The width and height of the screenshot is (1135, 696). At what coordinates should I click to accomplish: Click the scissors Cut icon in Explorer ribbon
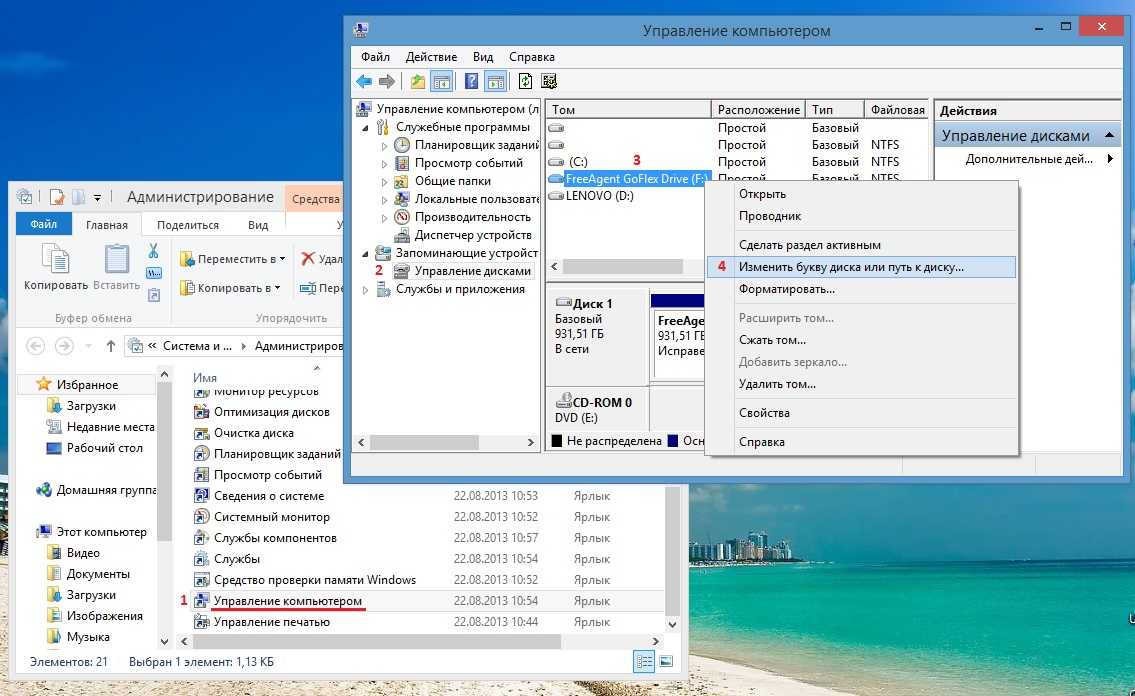pyautogui.click(x=154, y=251)
